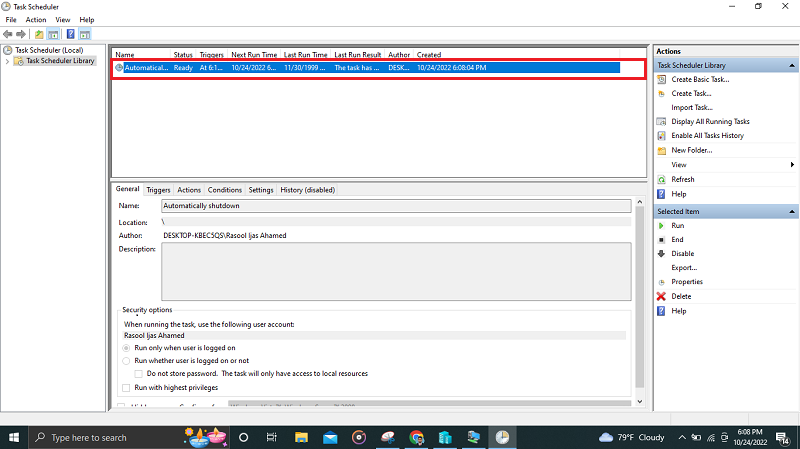Toggle Show/Hide Console Tree toolbar icon
800x449 pixels.
(x=53, y=34)
